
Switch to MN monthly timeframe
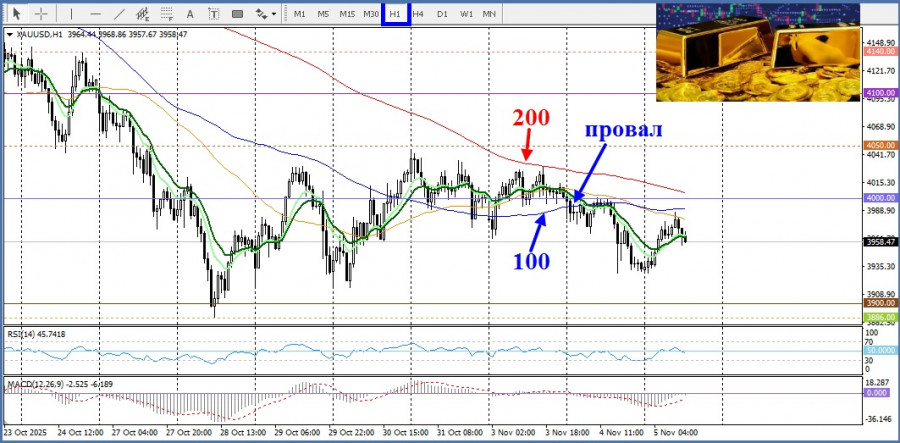pyautogui.click(x=489, y=14)
